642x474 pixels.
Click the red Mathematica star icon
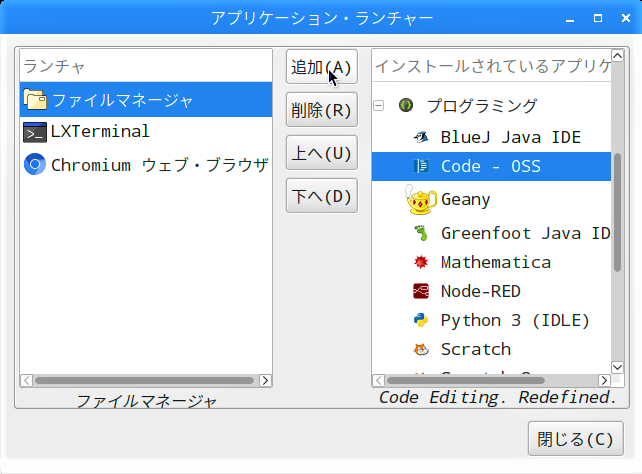click(421, 262)
